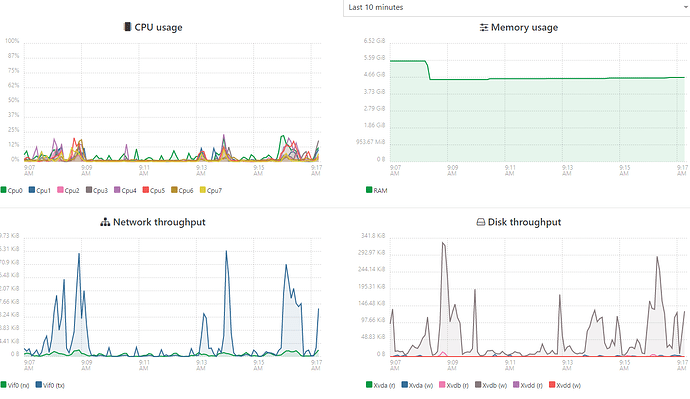Toggle the Xvda (r) legend swatch
This screenshot has width=690, height=399.
point(369,385)
